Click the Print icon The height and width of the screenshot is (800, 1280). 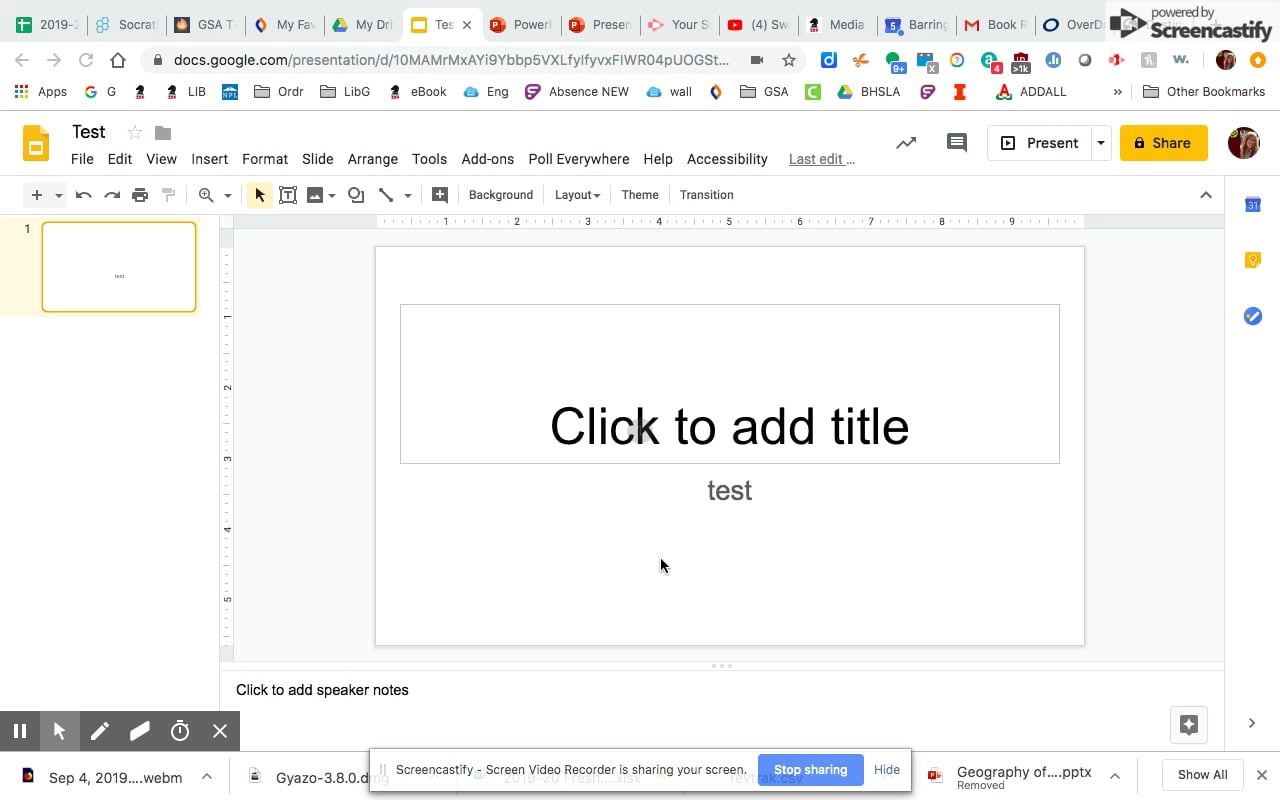point(140,195)
